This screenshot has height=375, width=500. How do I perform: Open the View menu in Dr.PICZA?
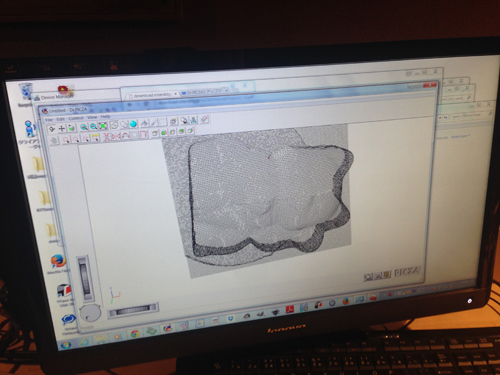point(92,117)
